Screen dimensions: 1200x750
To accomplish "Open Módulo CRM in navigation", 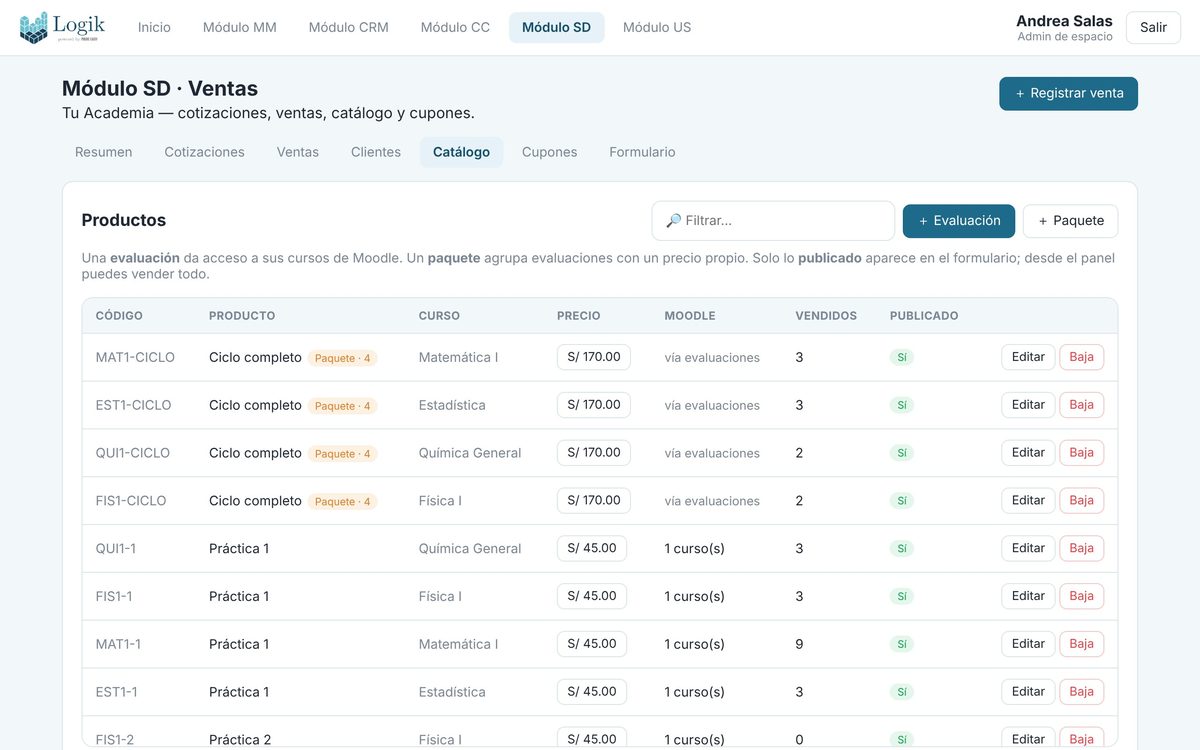I will click(349, 28).
